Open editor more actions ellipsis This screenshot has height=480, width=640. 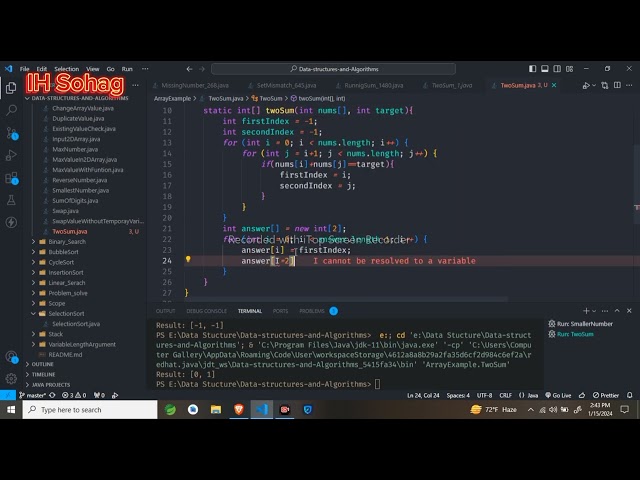(629, 85)
